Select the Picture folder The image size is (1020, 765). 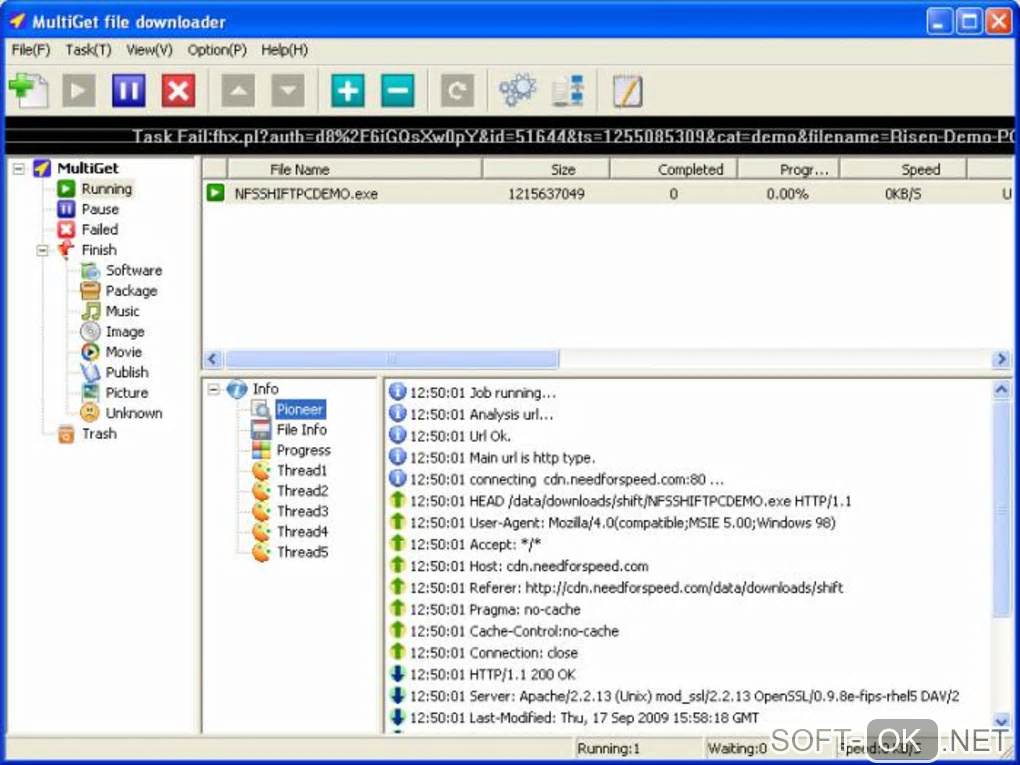127,393
